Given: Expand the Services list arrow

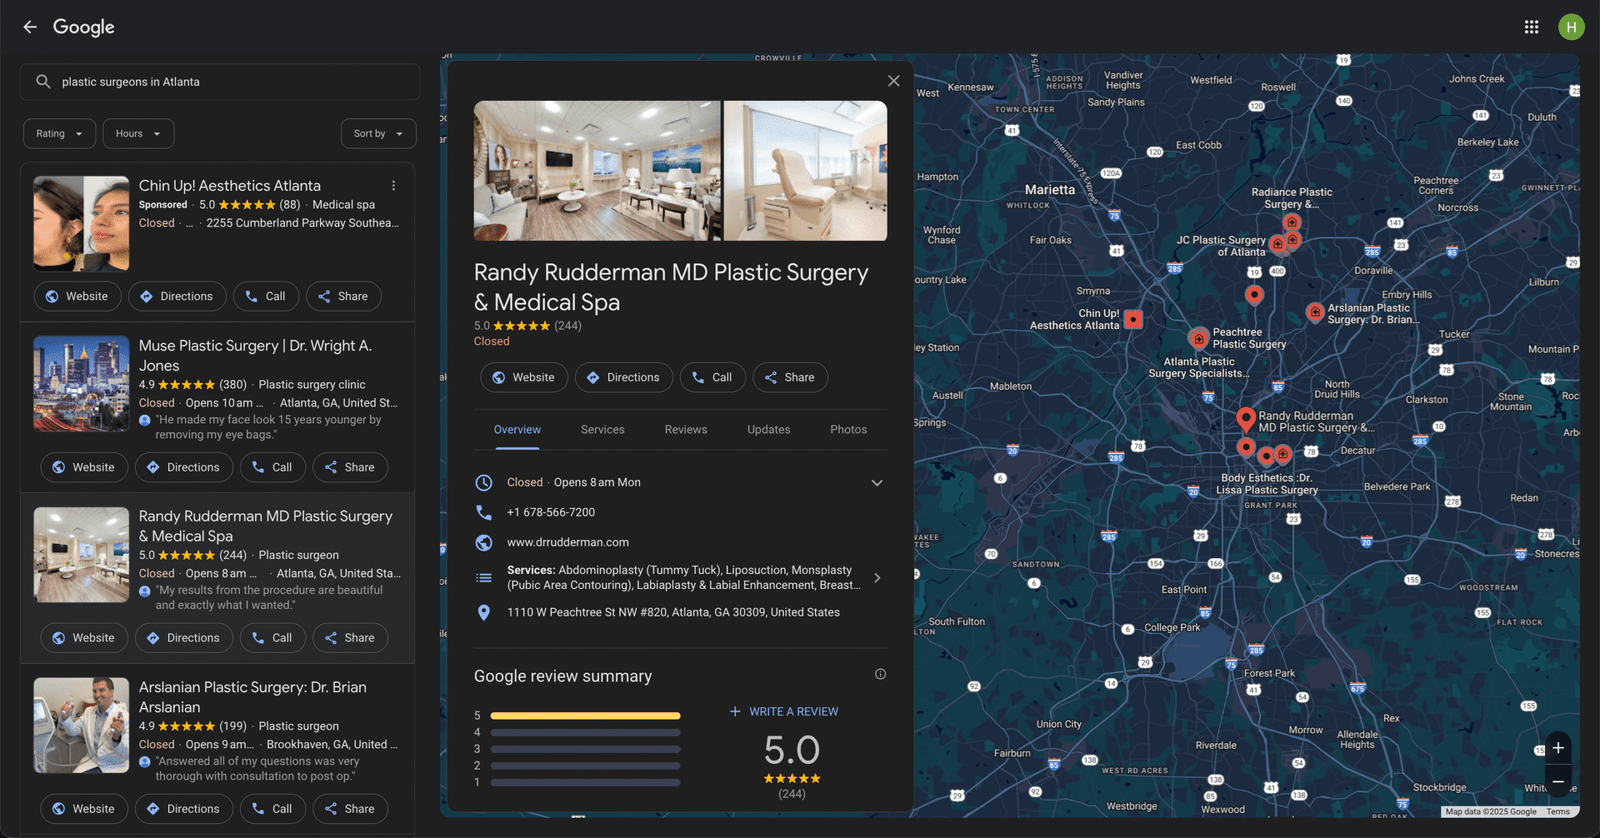Looking at the screenshot, I should pyautogui.click(x=877, y=578).
